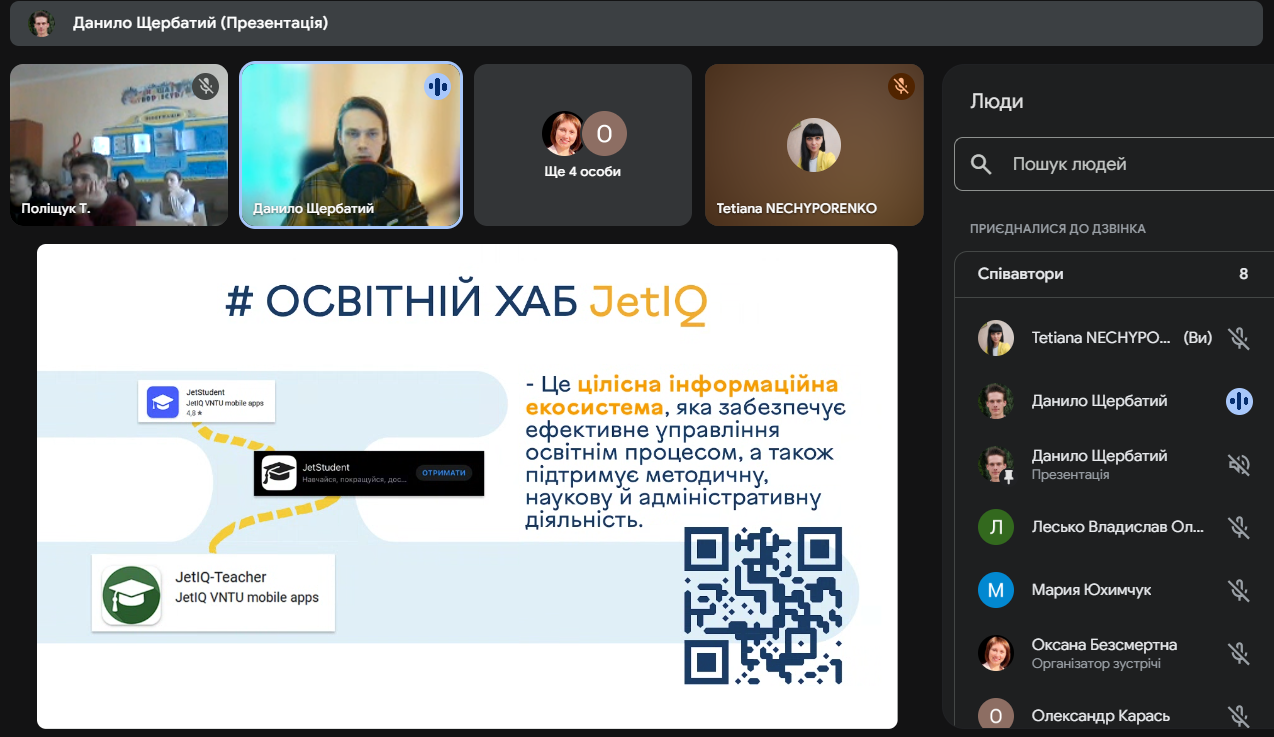Expand the 'Ще 4 особи' participants tile

(583, 145)
